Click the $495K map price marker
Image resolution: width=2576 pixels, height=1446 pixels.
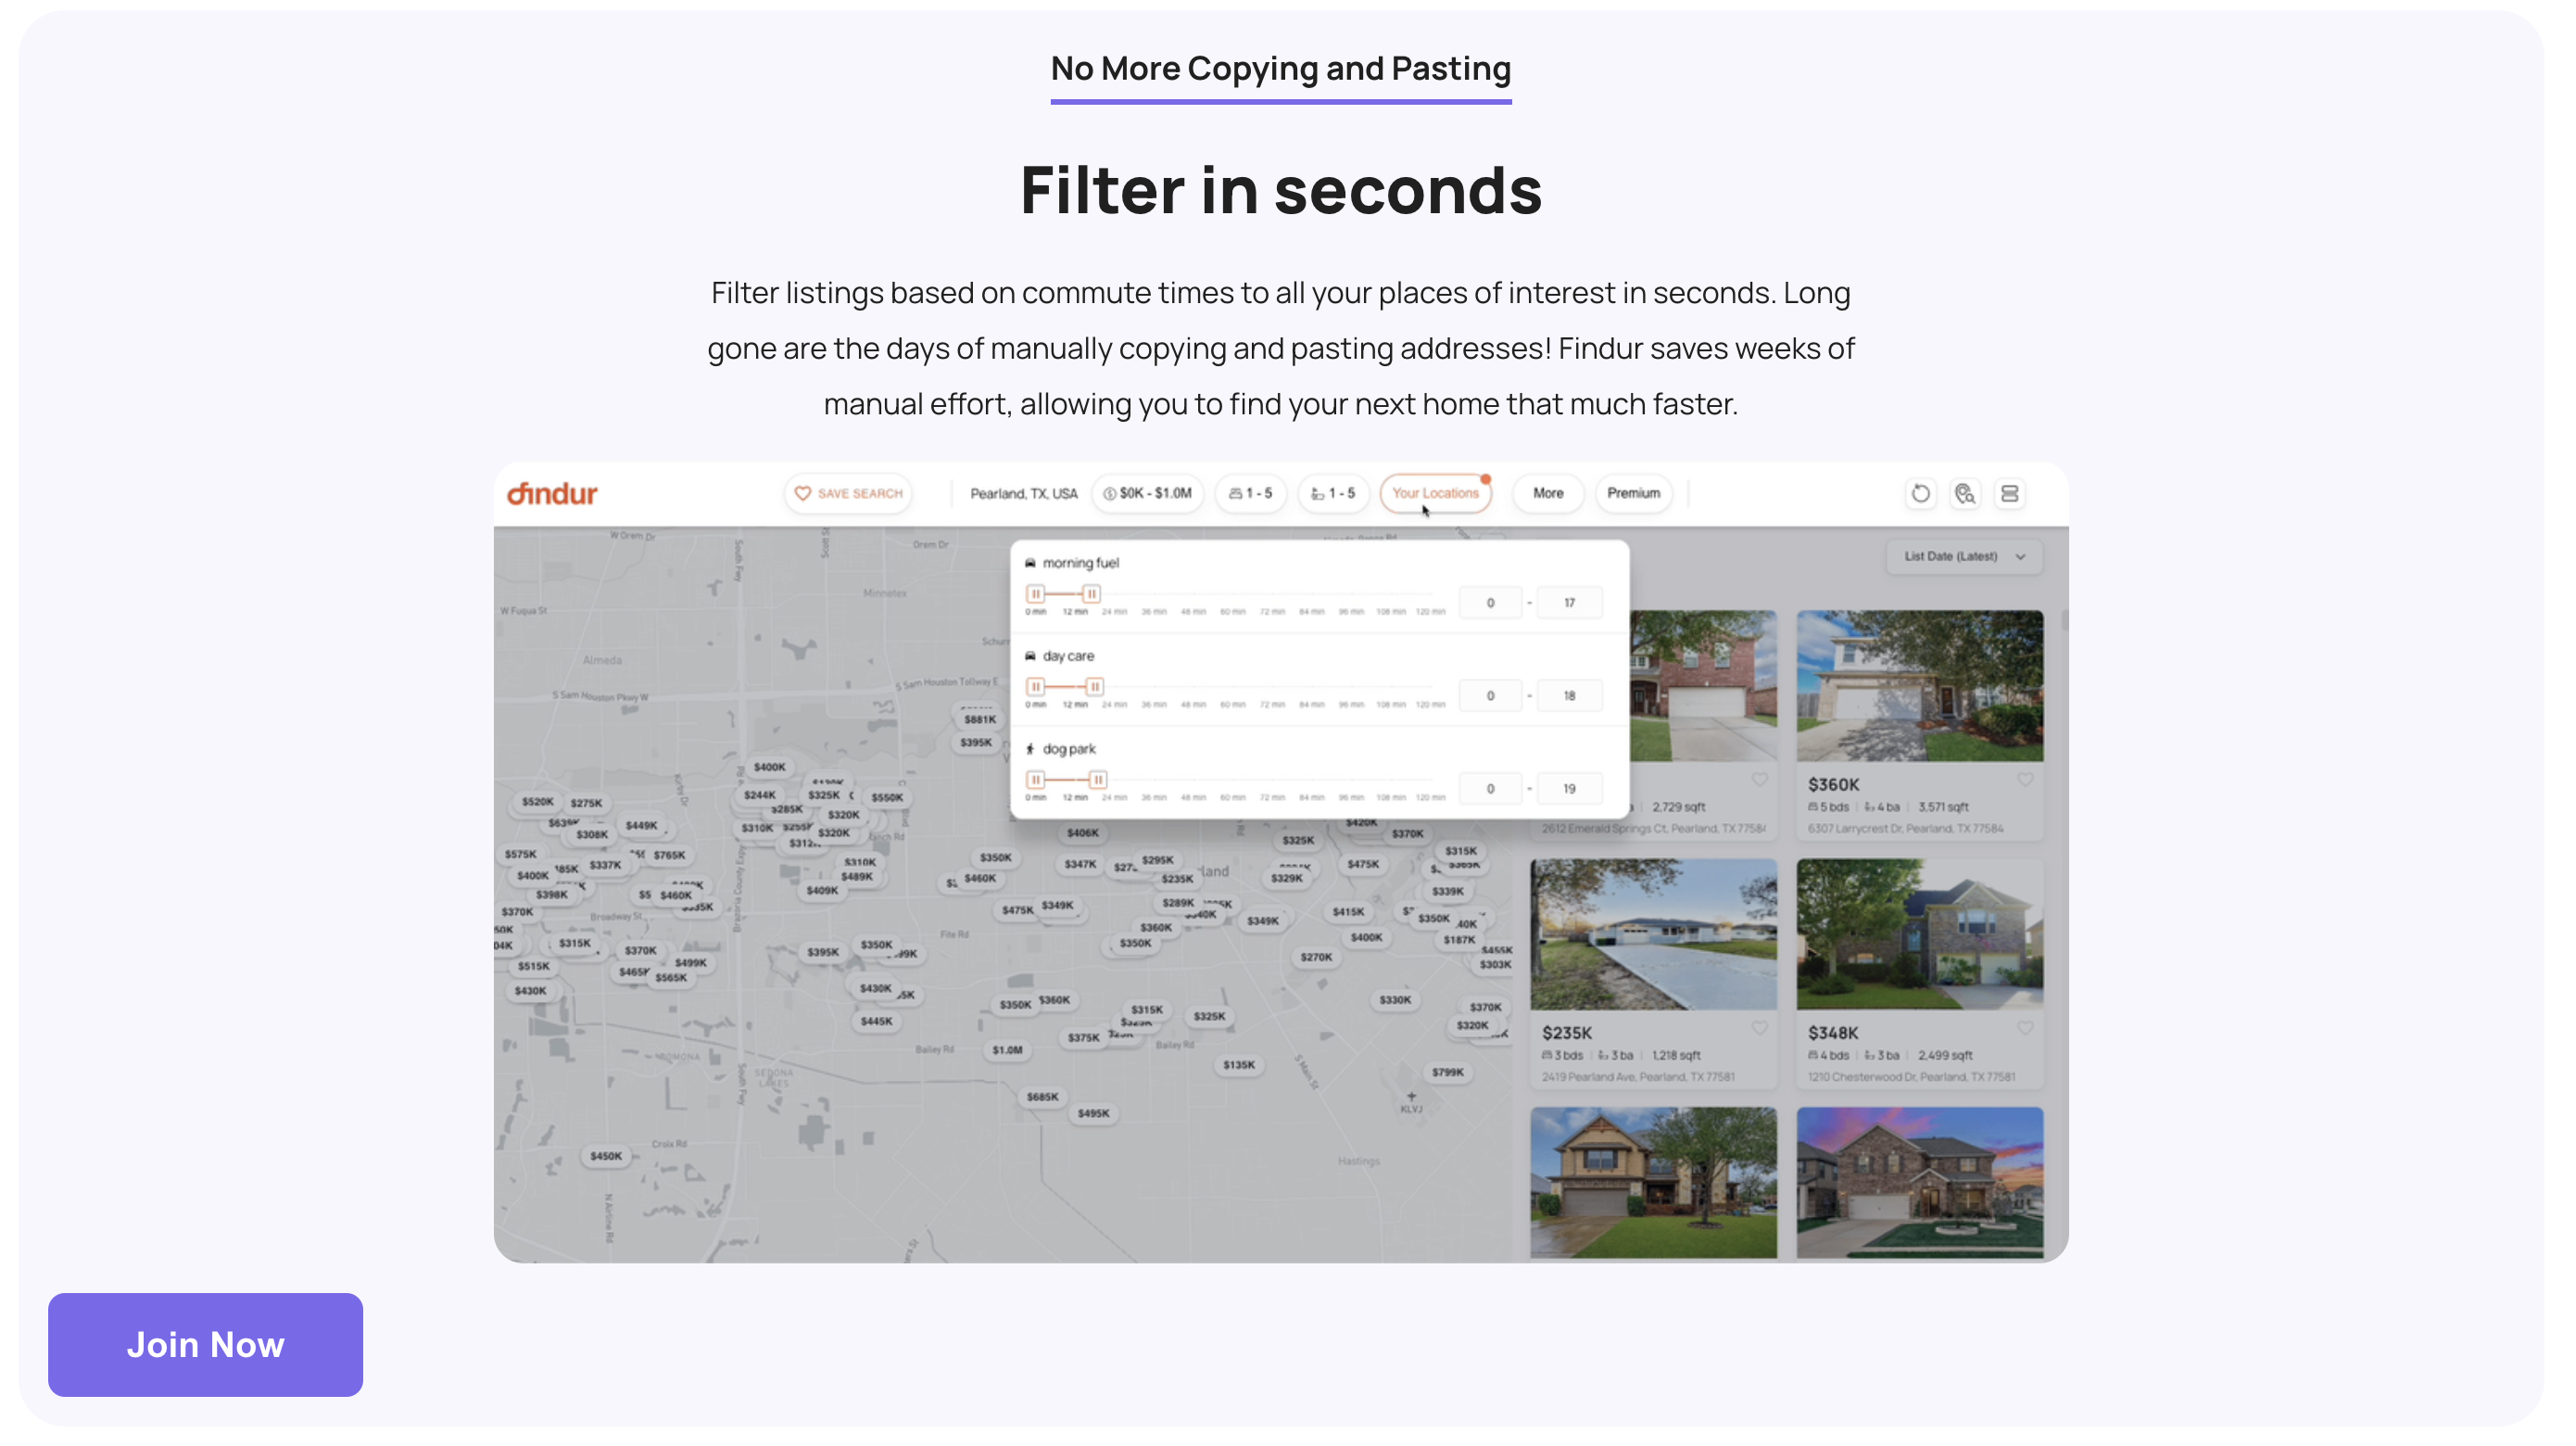point(1093,1113)
